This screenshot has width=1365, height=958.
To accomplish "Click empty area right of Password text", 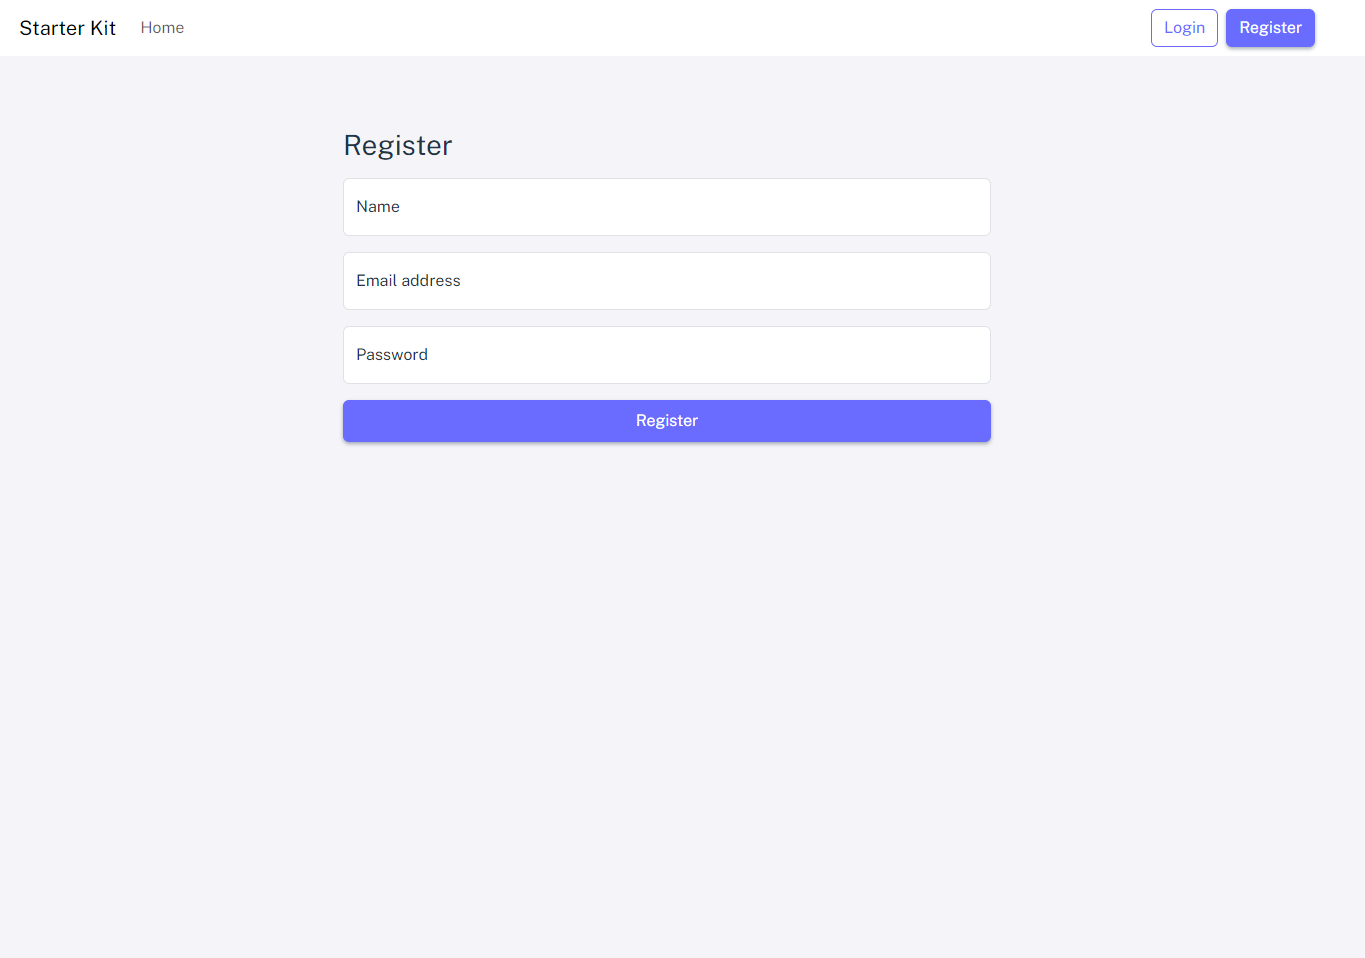I will (x=709, y=355).
